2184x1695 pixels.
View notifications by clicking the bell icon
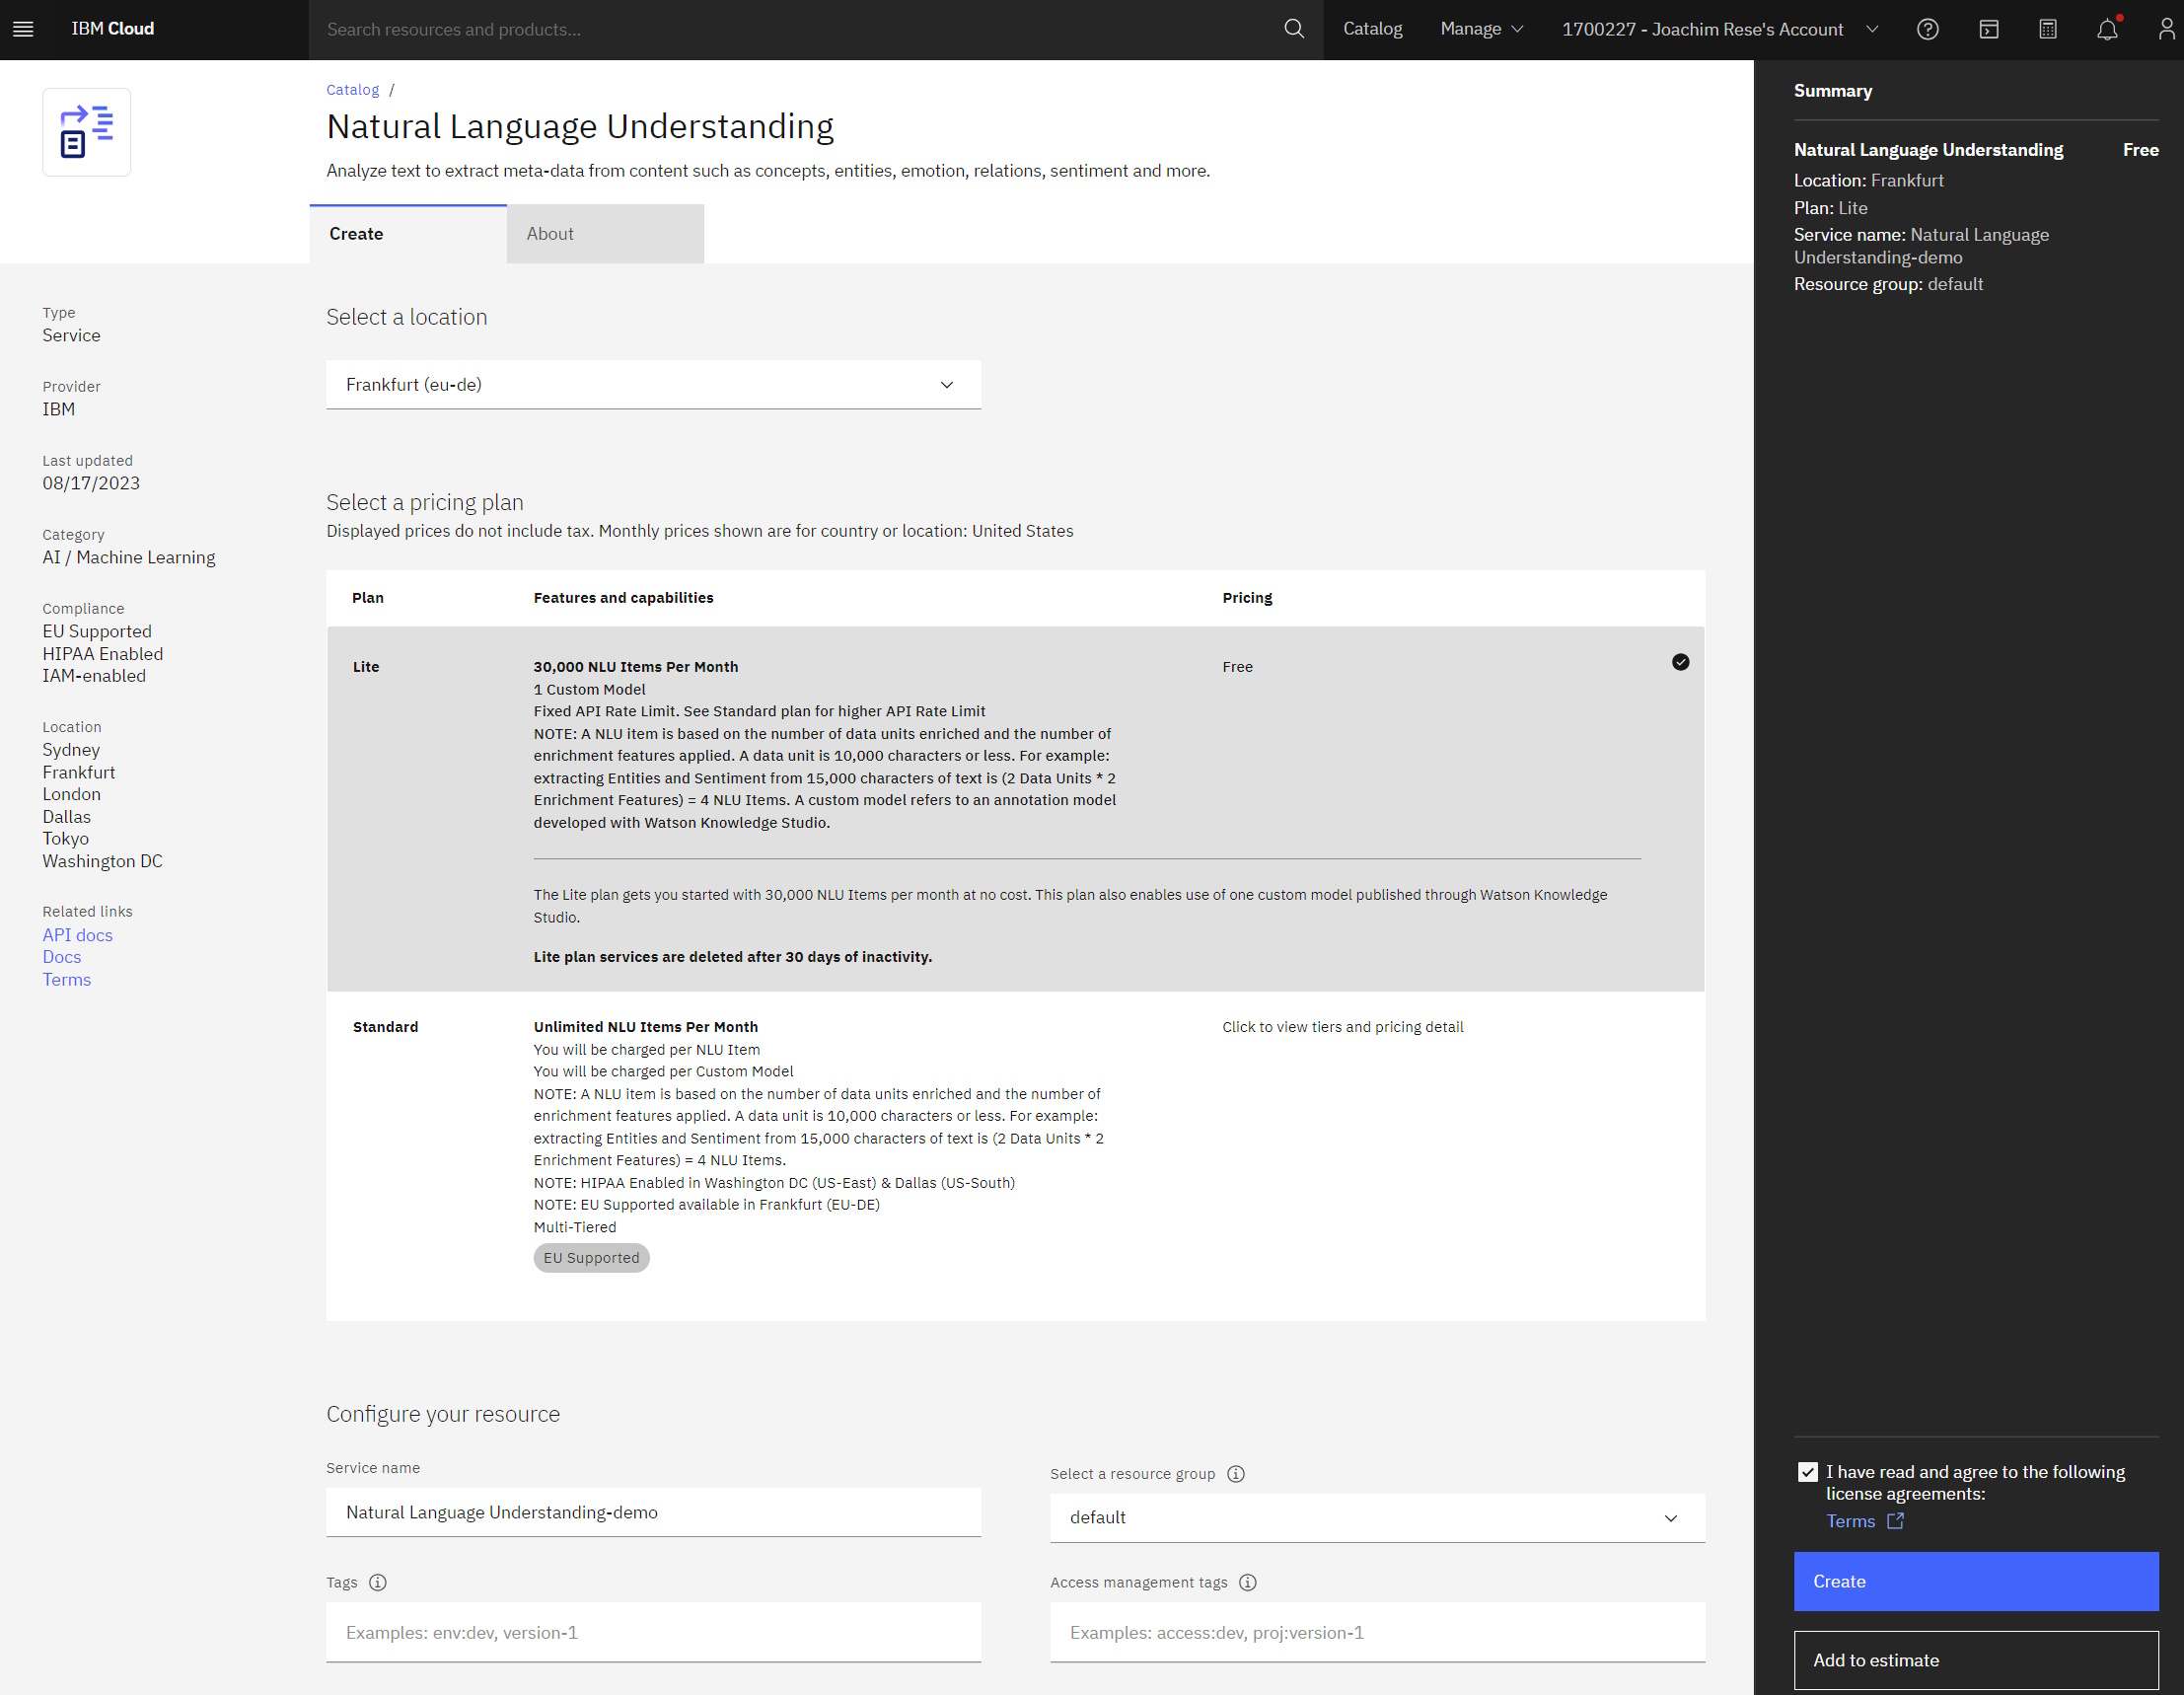(x=2107, y=29)
